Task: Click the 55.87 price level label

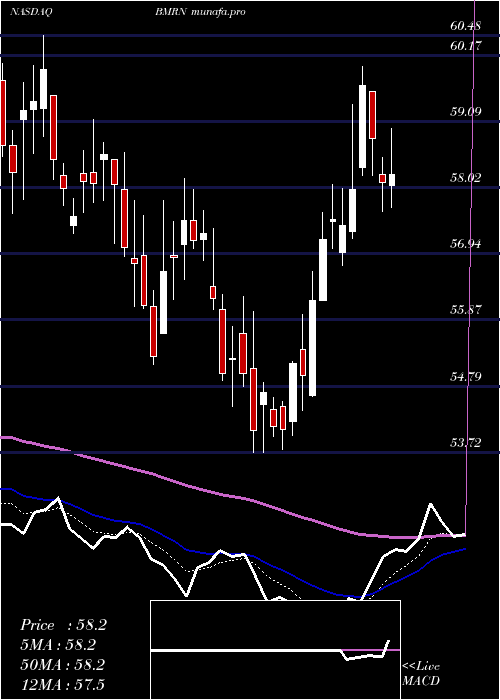Action: coord(466,309)
